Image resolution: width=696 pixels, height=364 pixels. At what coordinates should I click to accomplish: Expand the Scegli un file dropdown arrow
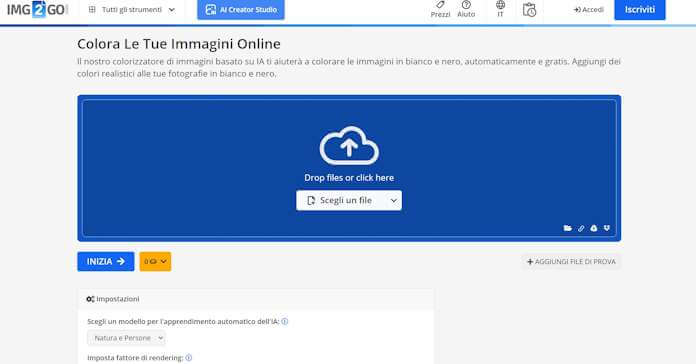pos(394,201)
